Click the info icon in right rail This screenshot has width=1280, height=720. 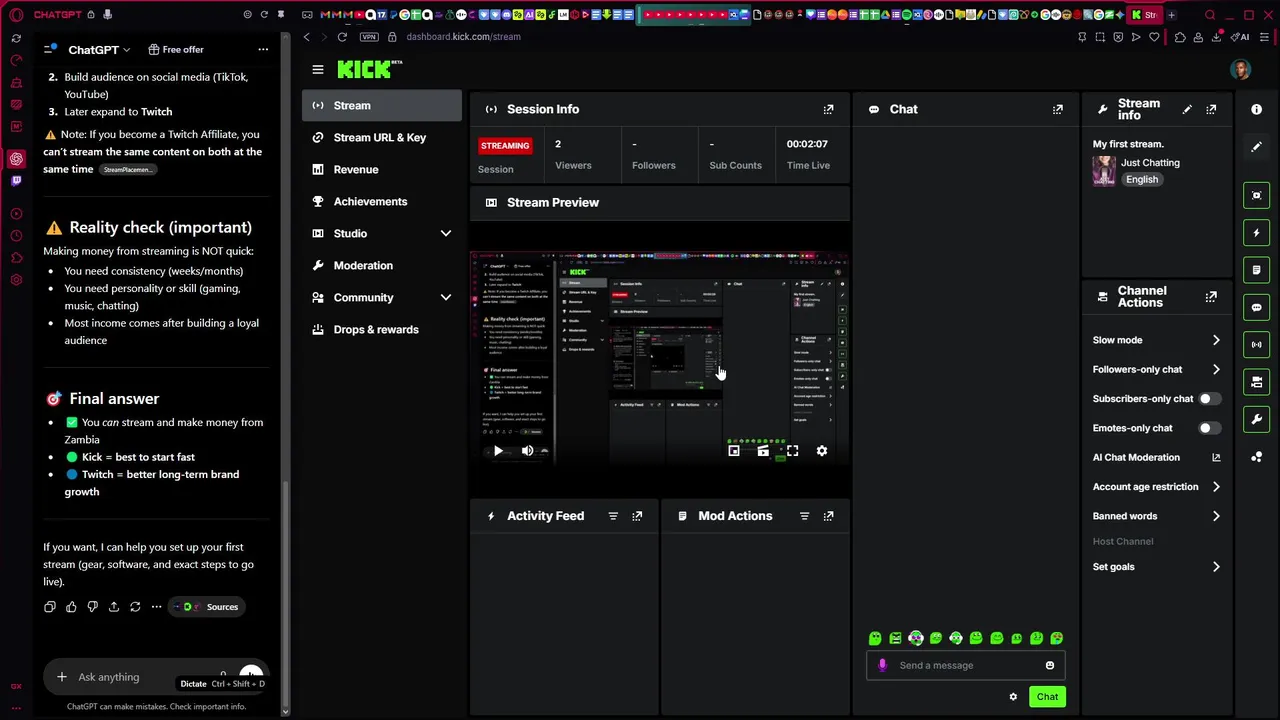coord(1257,109)
